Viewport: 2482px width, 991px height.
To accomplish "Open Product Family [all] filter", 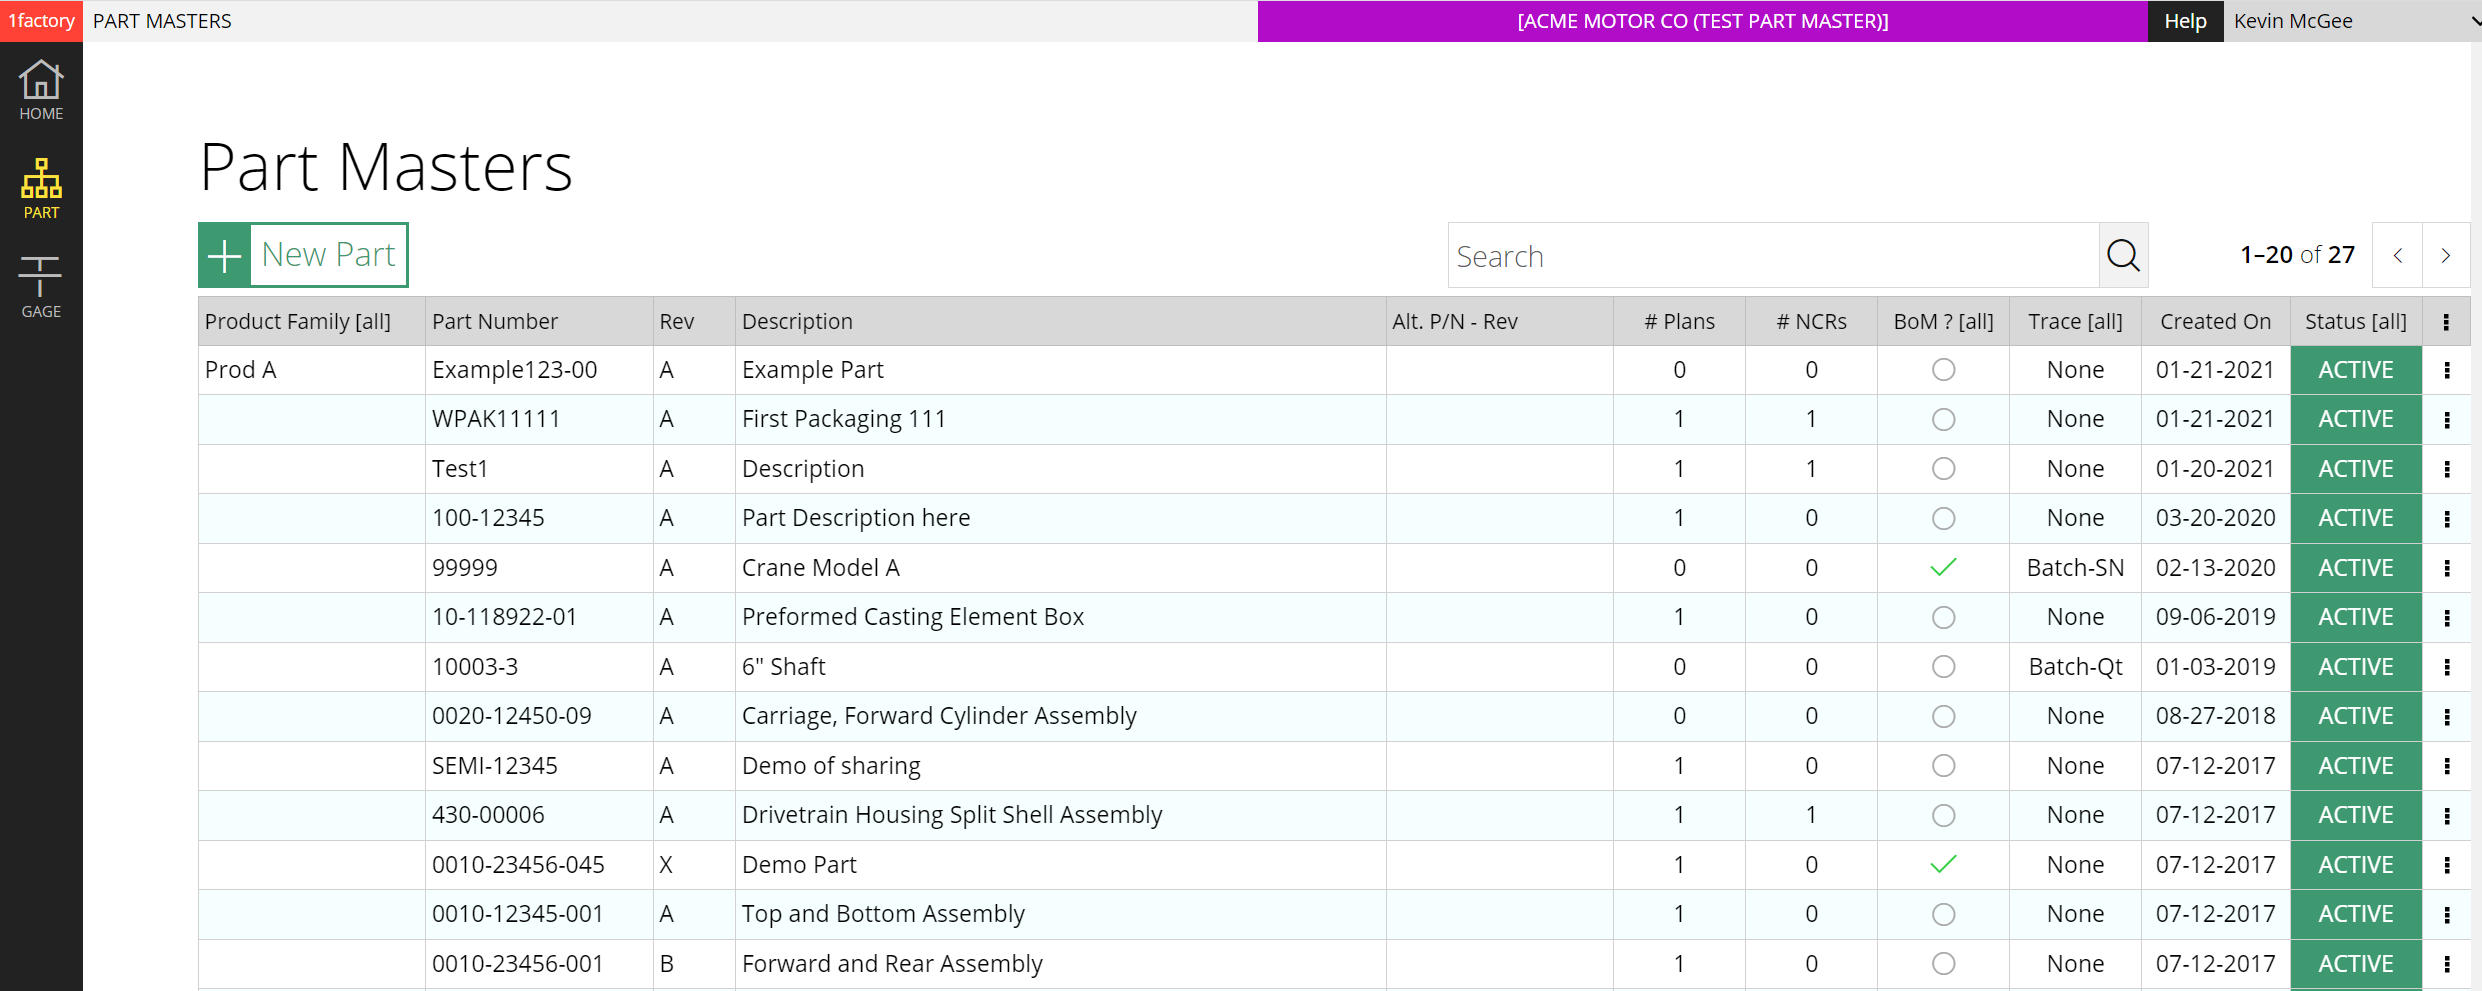I will [298, 322].
